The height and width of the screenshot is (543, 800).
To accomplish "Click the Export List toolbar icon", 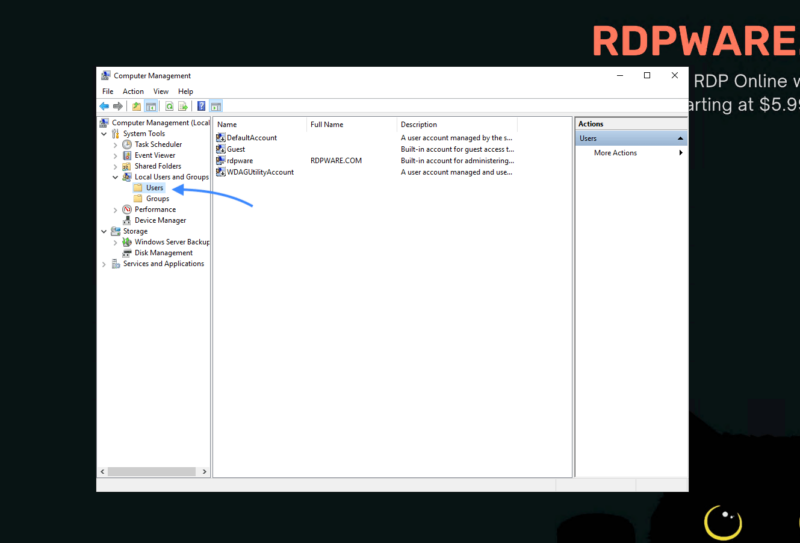I will click(183, 106).
